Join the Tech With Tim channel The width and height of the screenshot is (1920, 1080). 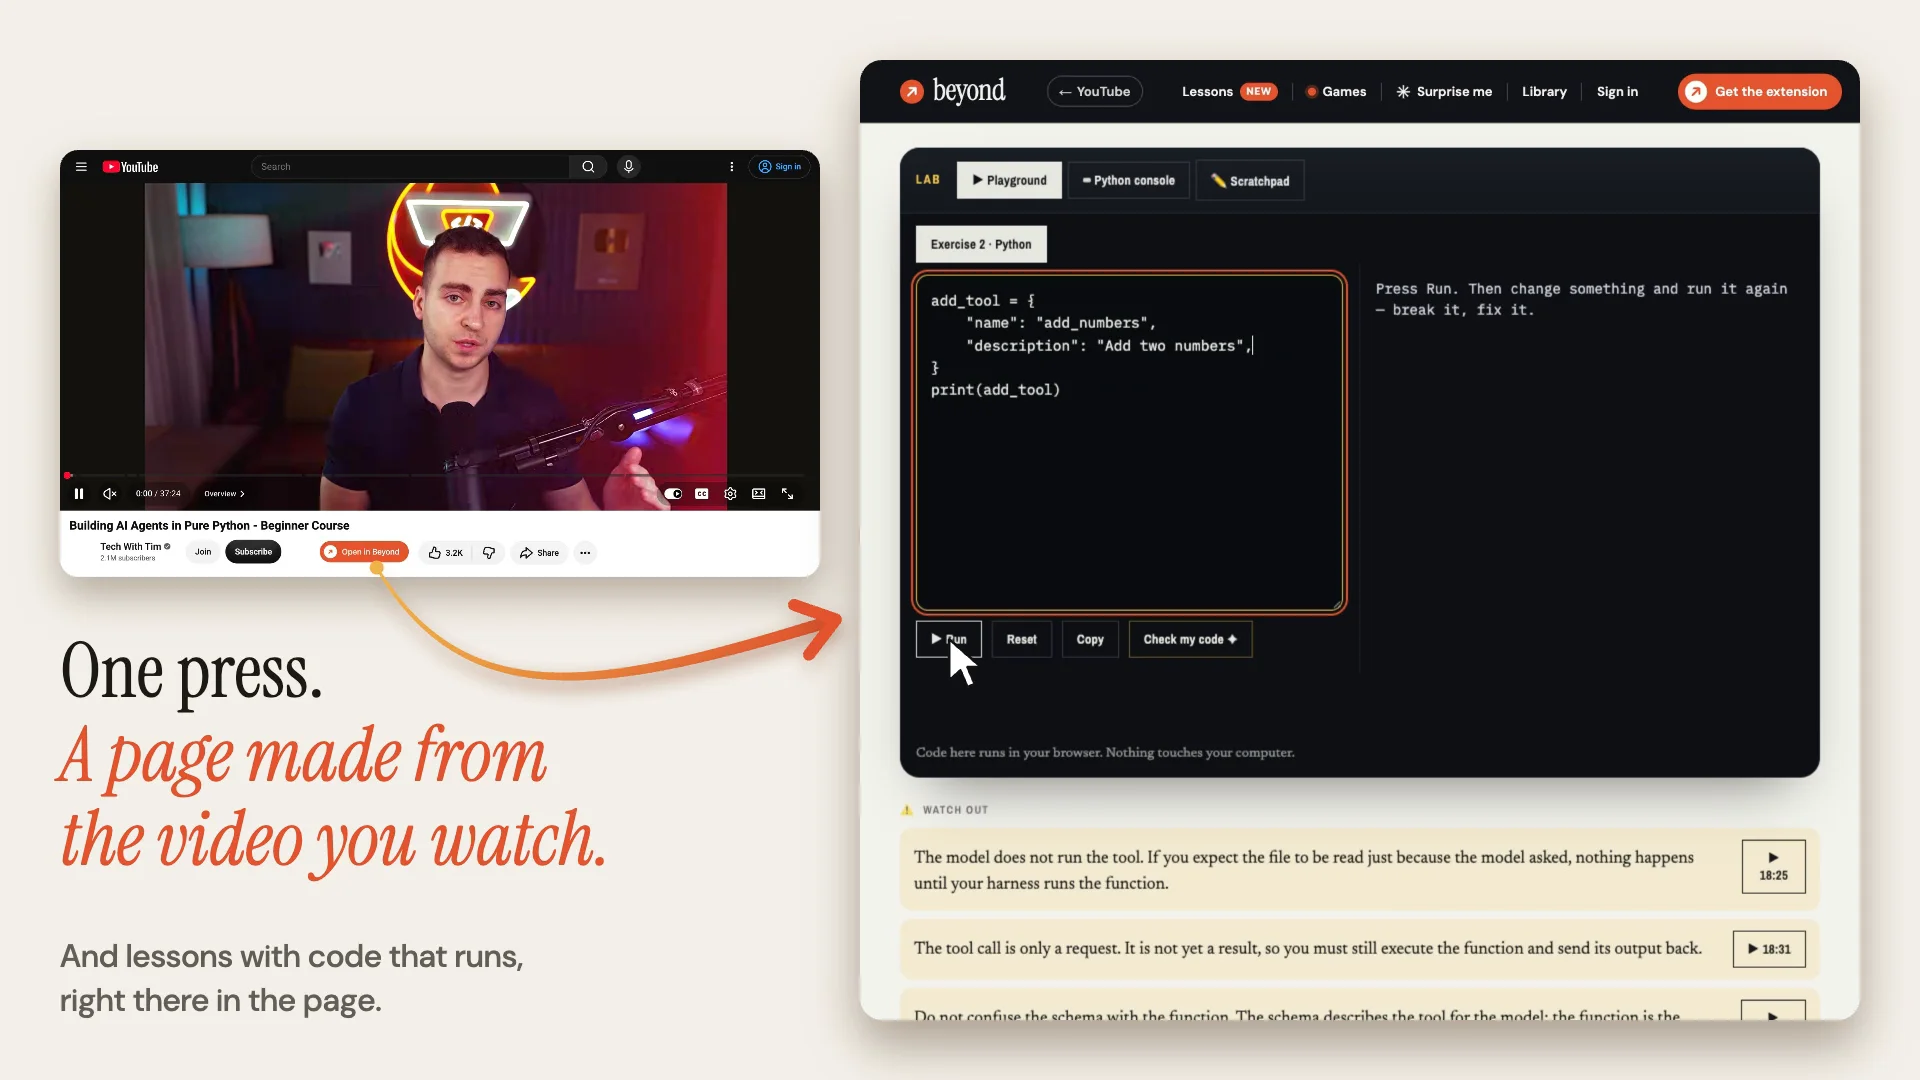[203, 552]
